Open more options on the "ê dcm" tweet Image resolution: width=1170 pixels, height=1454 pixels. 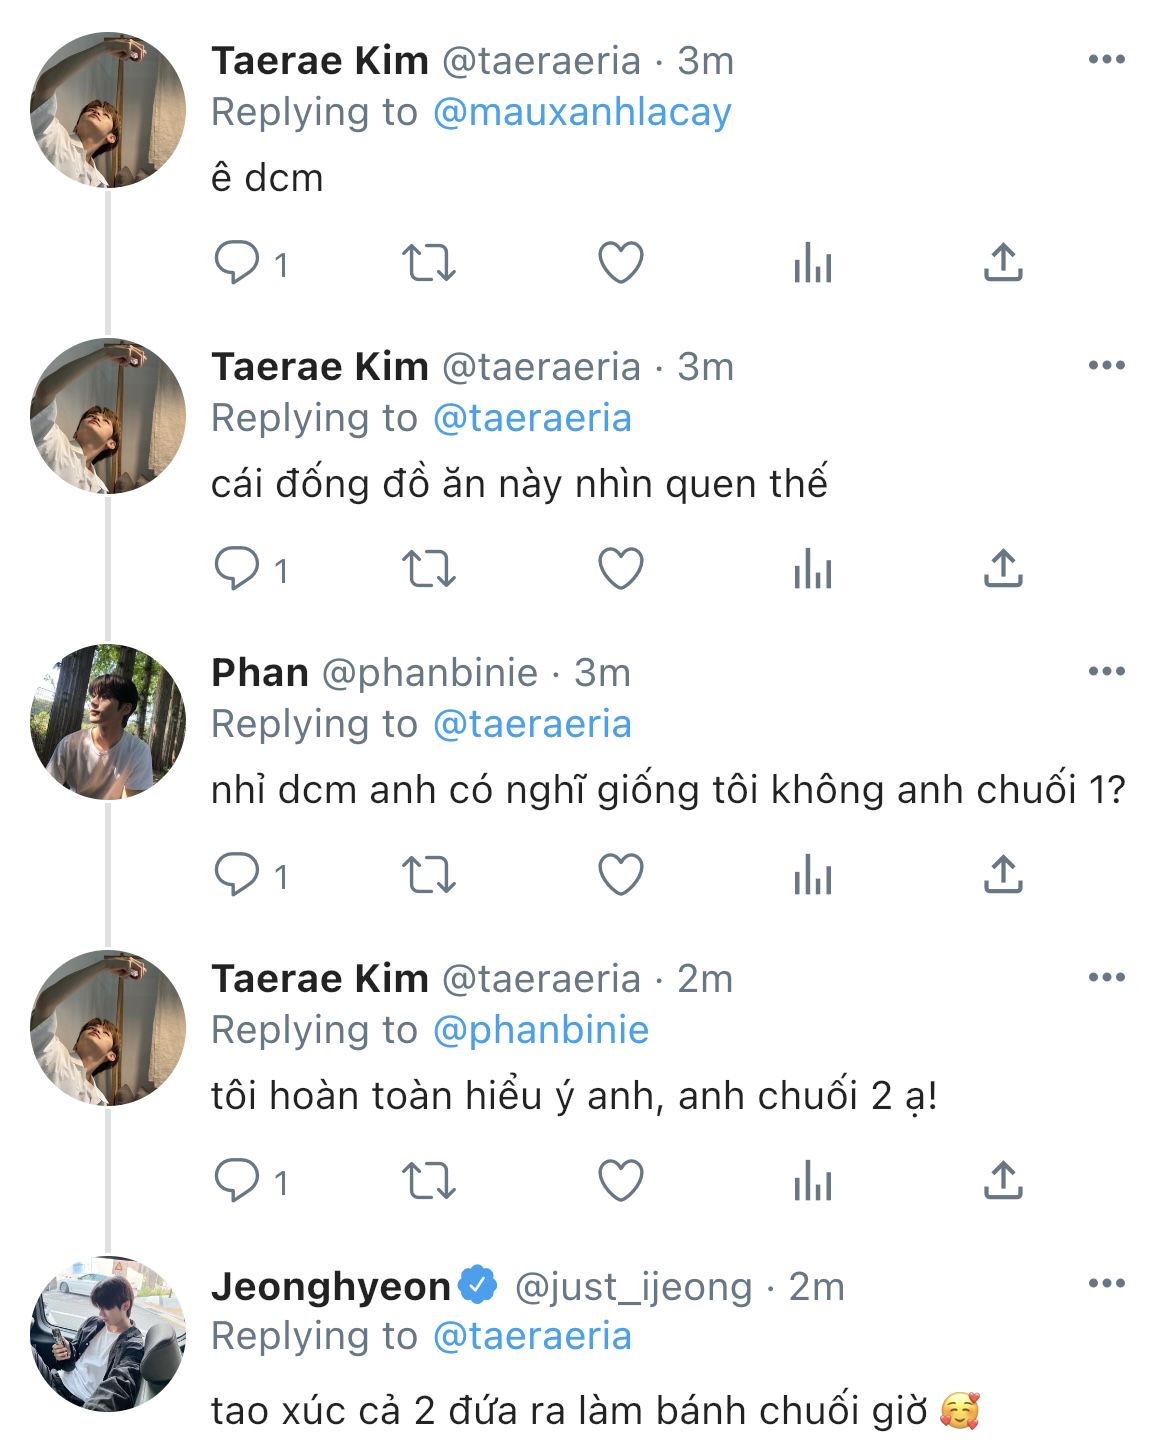coord(1106,60)
